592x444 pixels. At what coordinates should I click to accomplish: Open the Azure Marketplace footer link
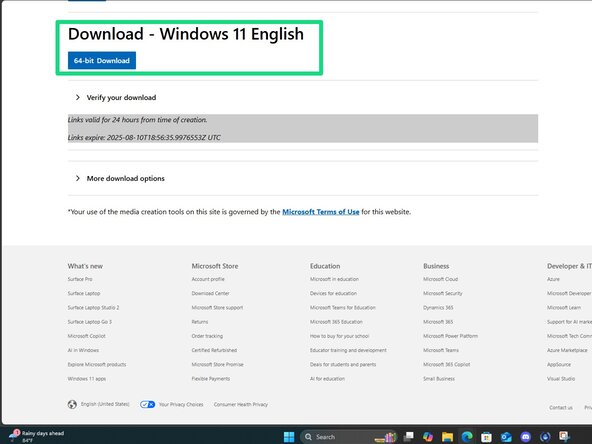click(x=567, y=350)
